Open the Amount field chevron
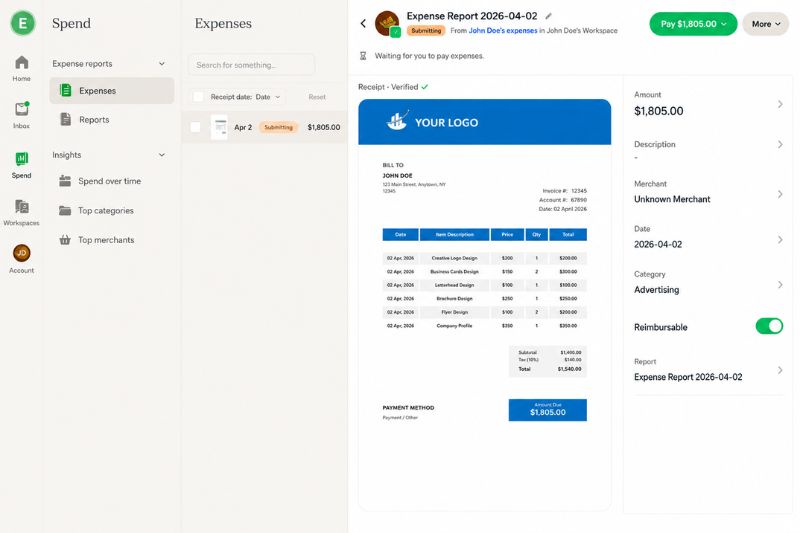 [x=780, y=104]
